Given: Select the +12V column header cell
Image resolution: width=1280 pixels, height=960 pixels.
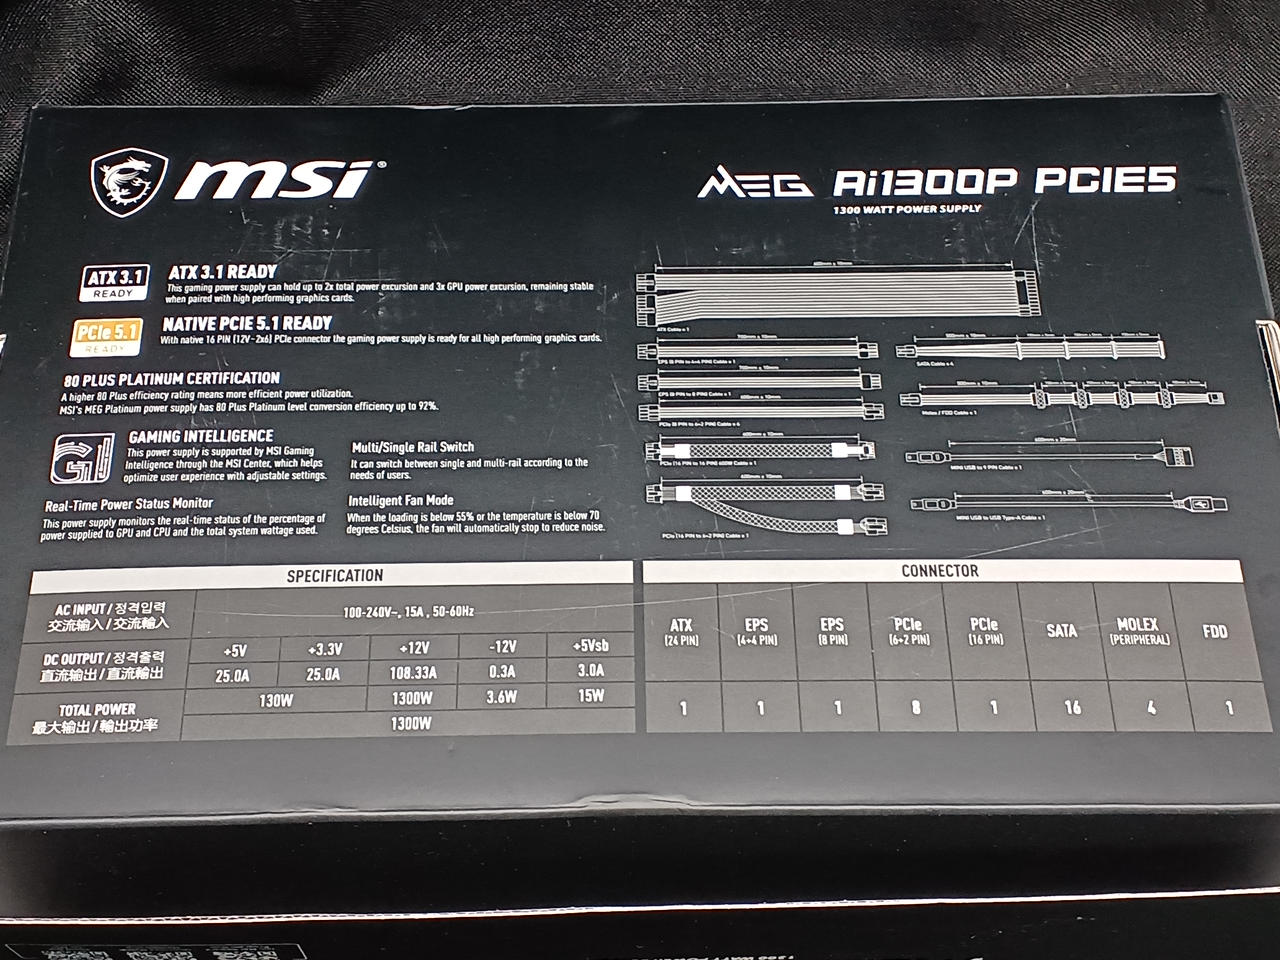Looking at the screenshot, I should pos(411,648).
